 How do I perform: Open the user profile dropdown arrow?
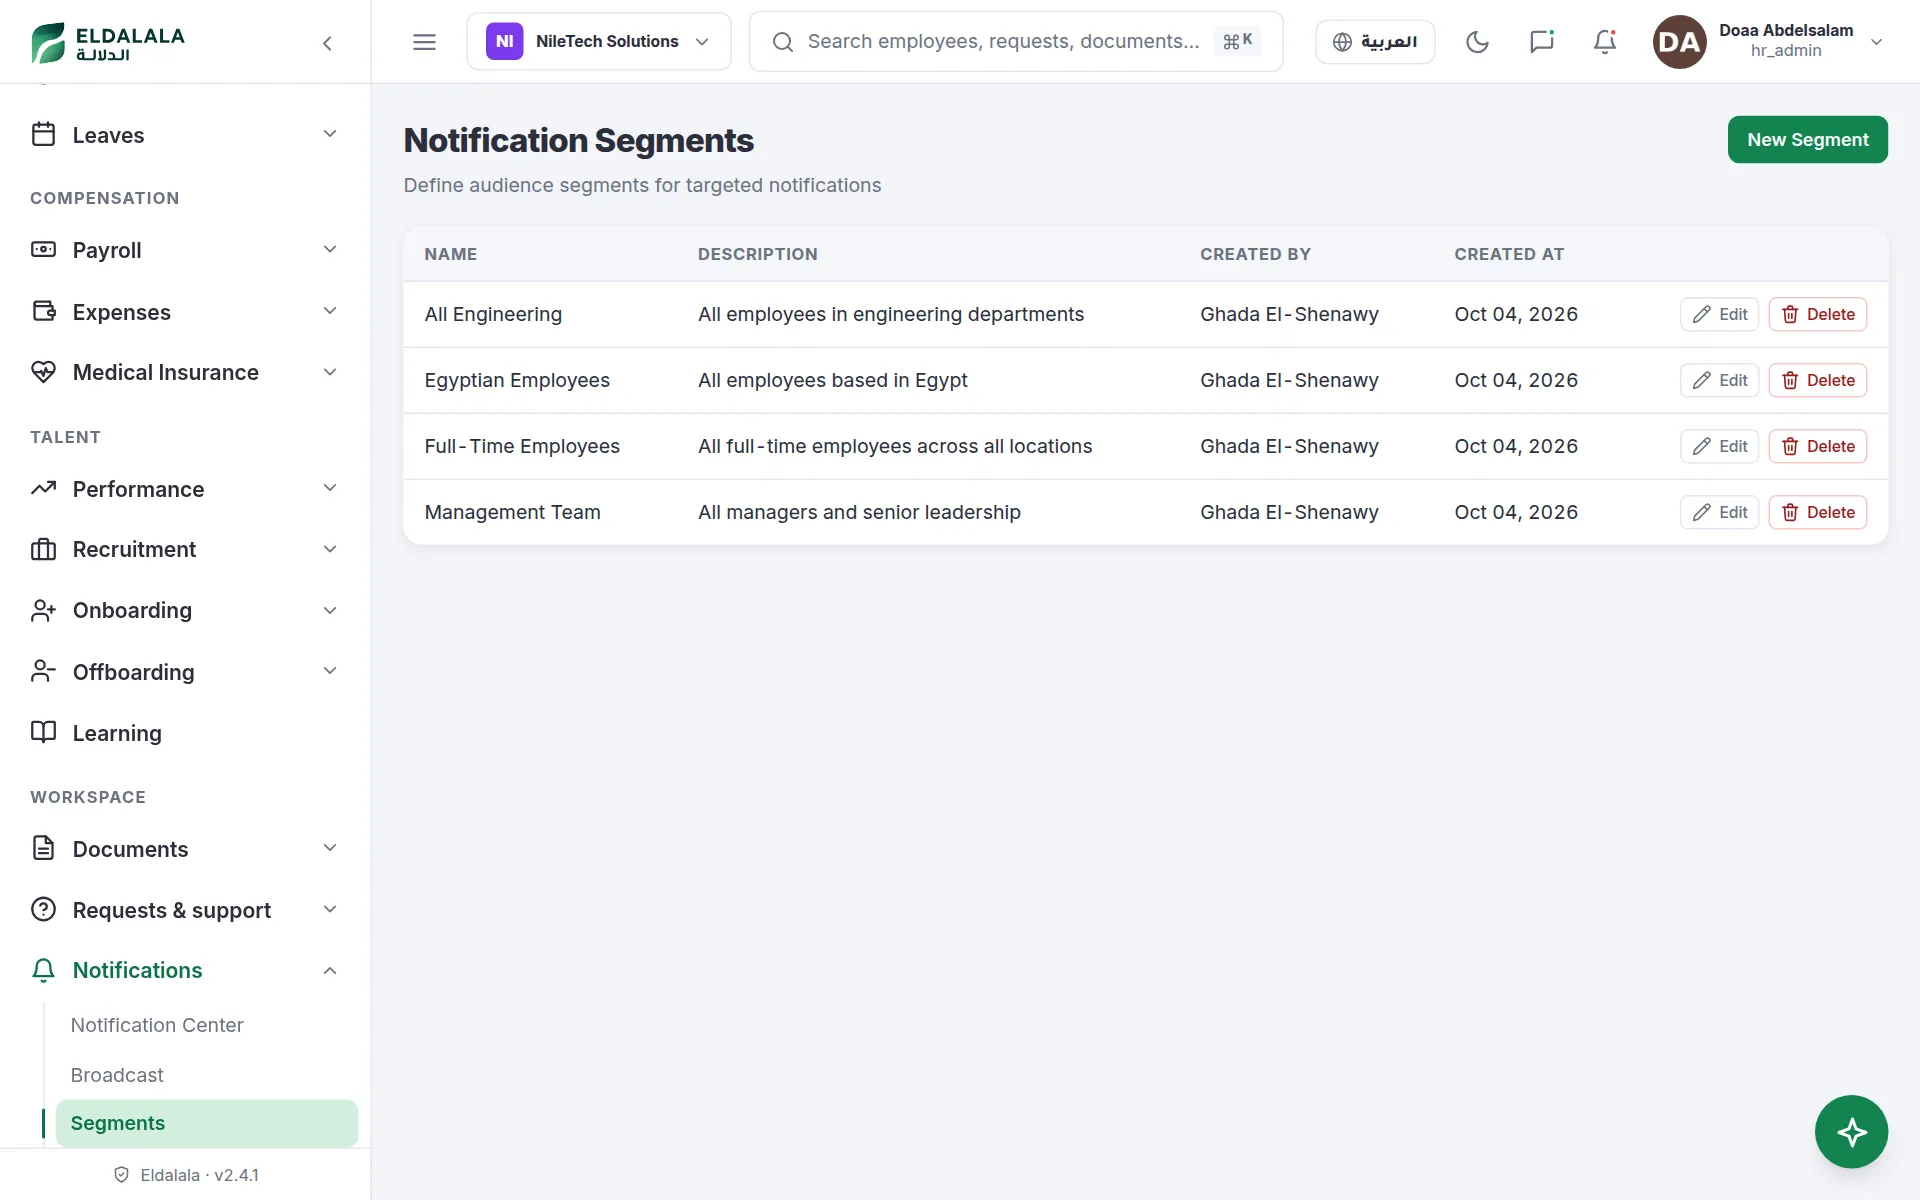coord(1876,42)
